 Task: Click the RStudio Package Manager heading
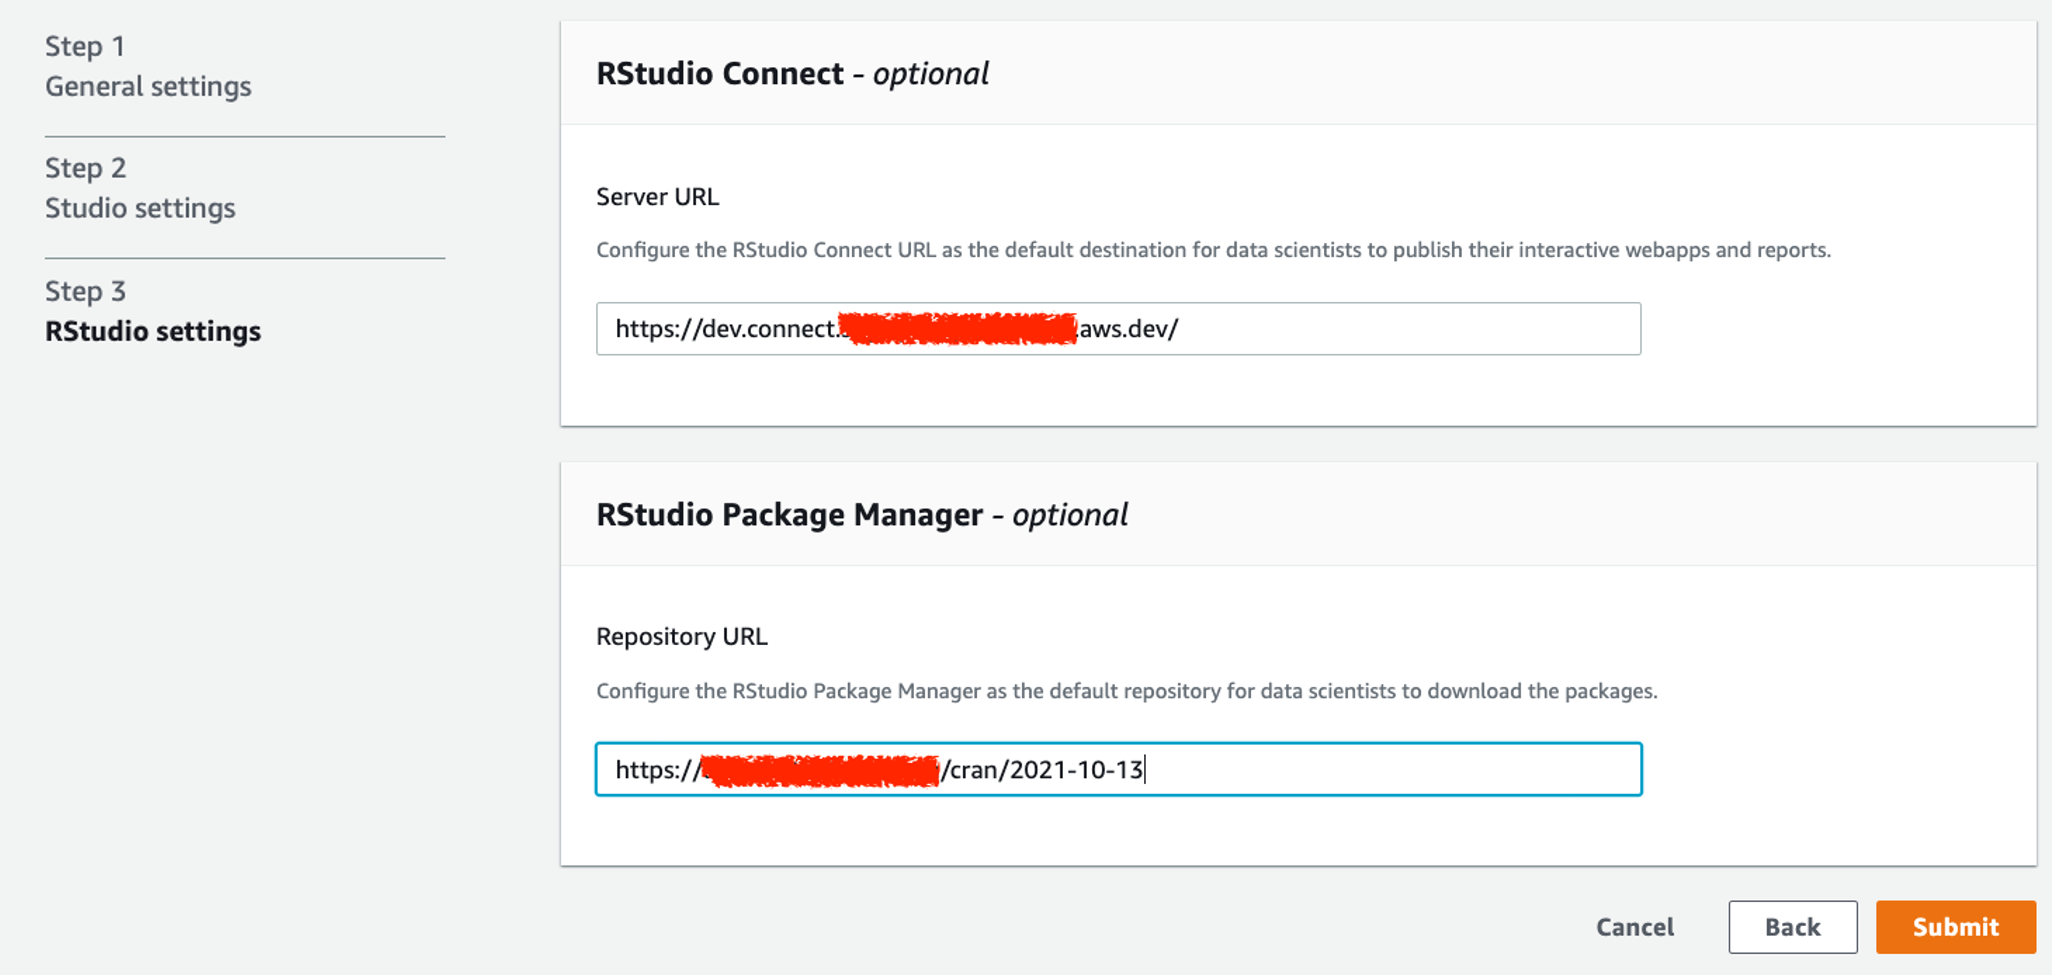(x=789, y=515)
